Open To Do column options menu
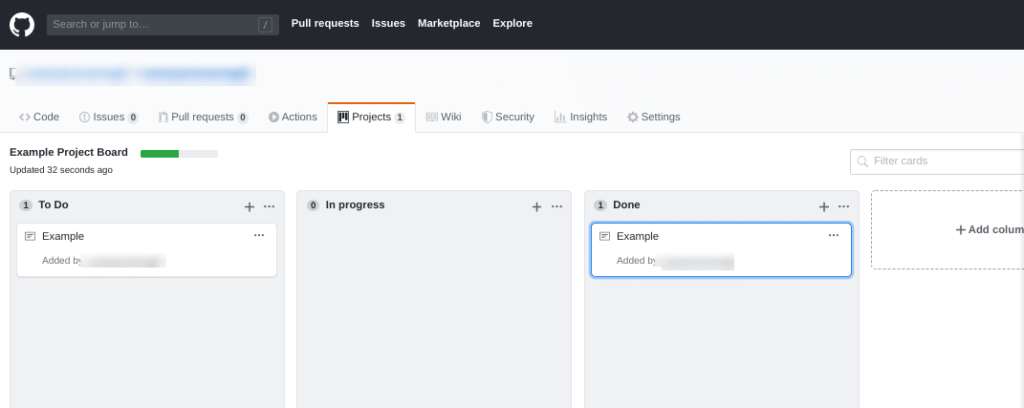Viewport: 1024px width, 408px height. (x=269, y=206)
